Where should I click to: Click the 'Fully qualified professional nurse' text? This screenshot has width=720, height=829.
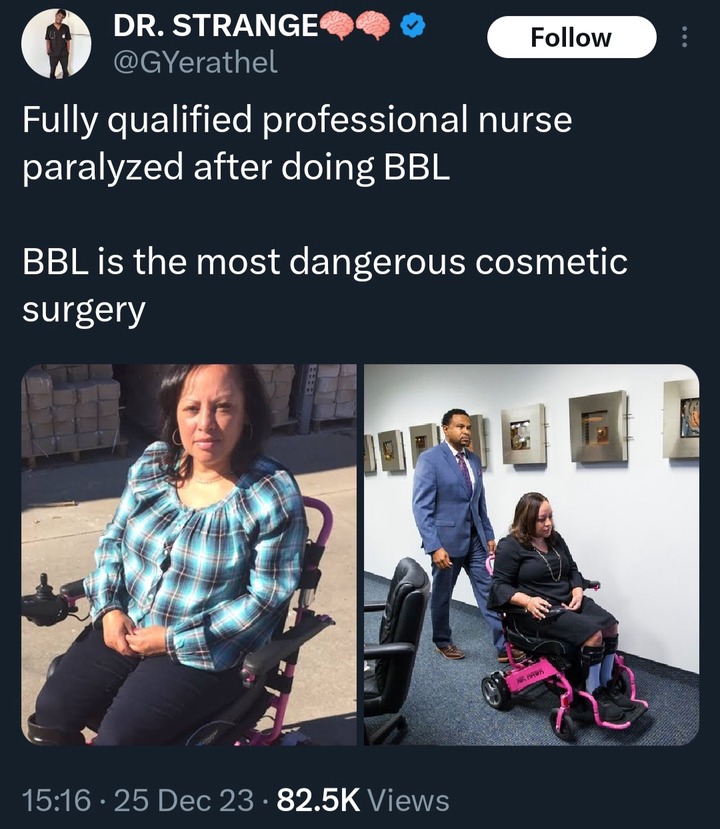[297, 120]
